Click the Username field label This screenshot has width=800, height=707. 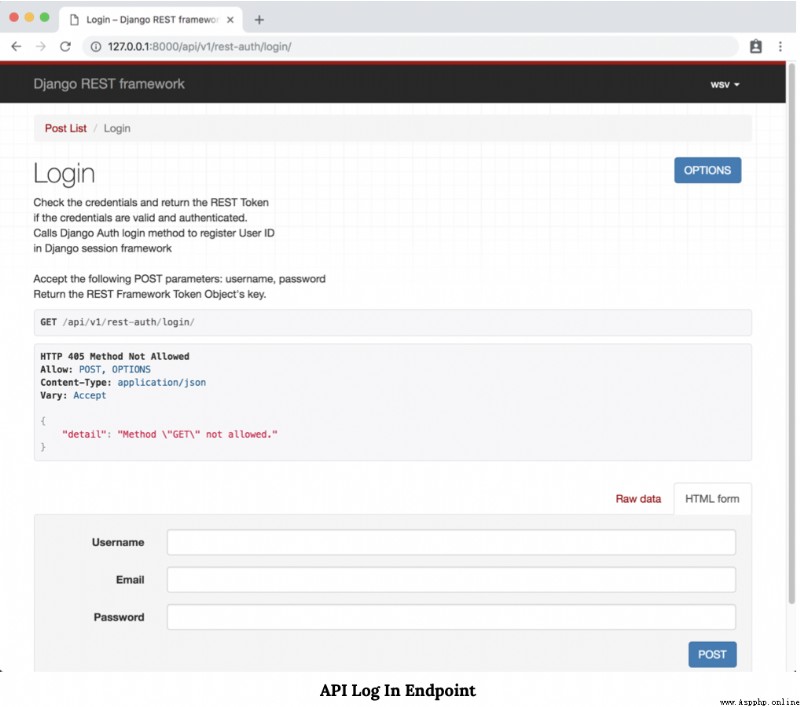pos(118,542)
